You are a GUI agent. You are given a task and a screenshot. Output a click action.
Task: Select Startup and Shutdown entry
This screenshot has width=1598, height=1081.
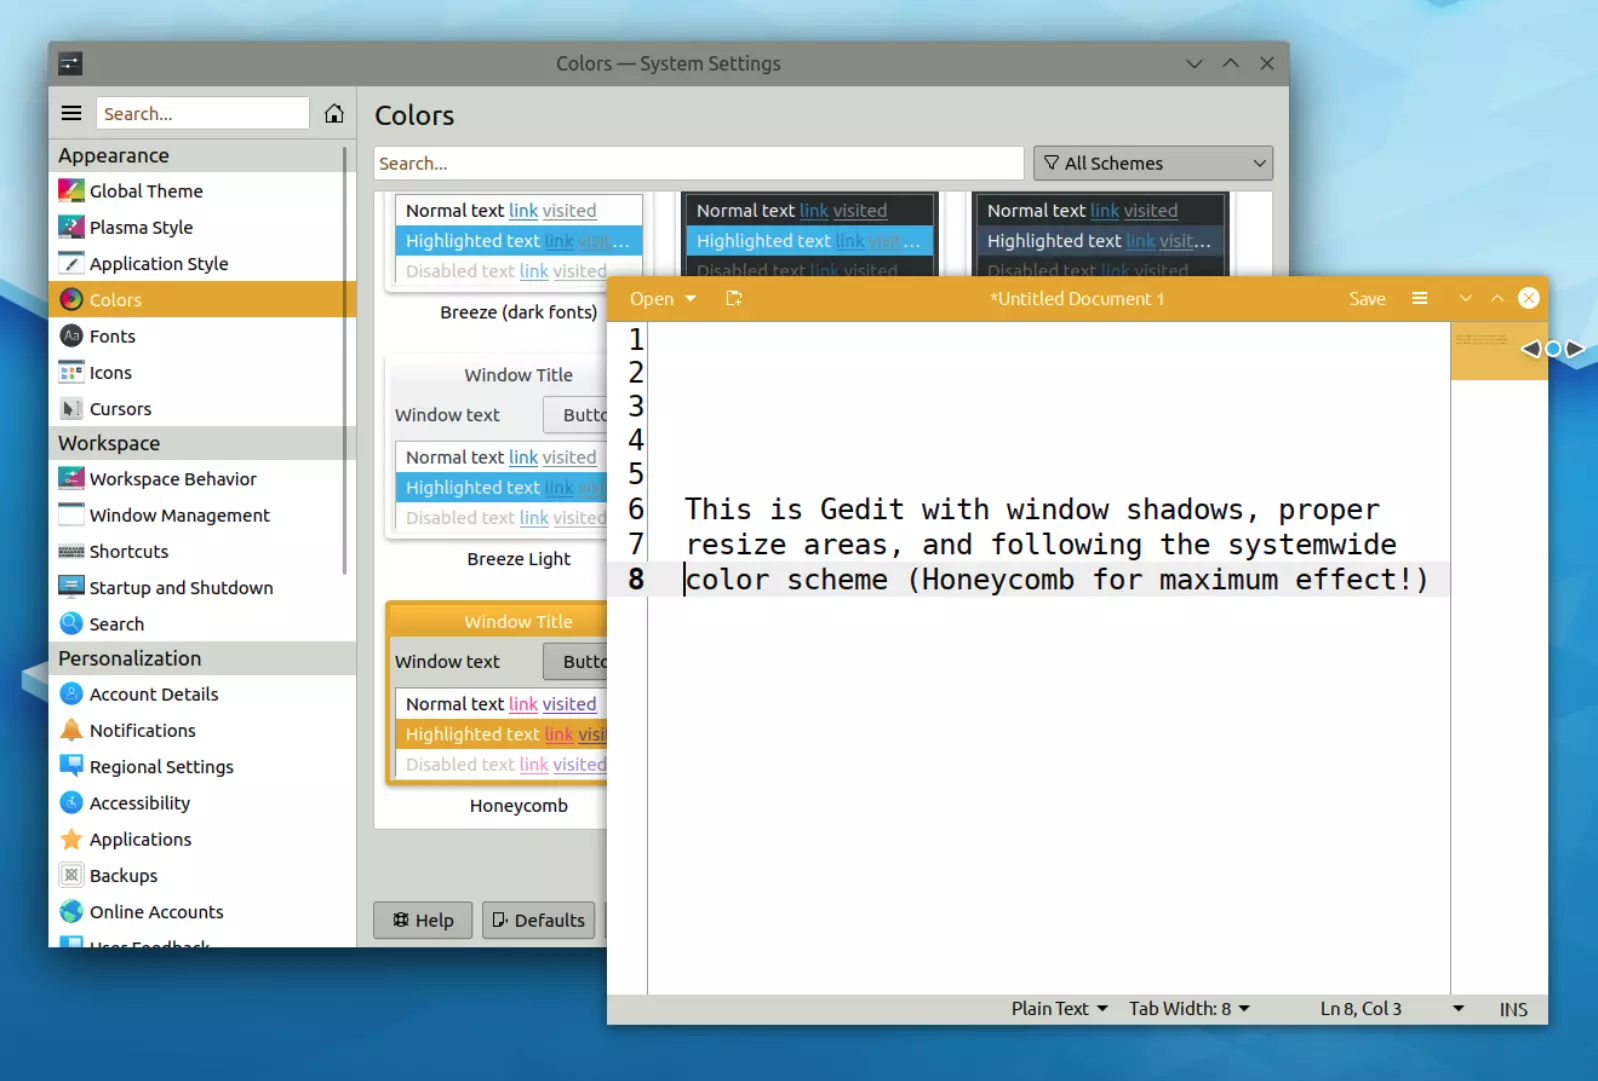(x=181, y=588)
